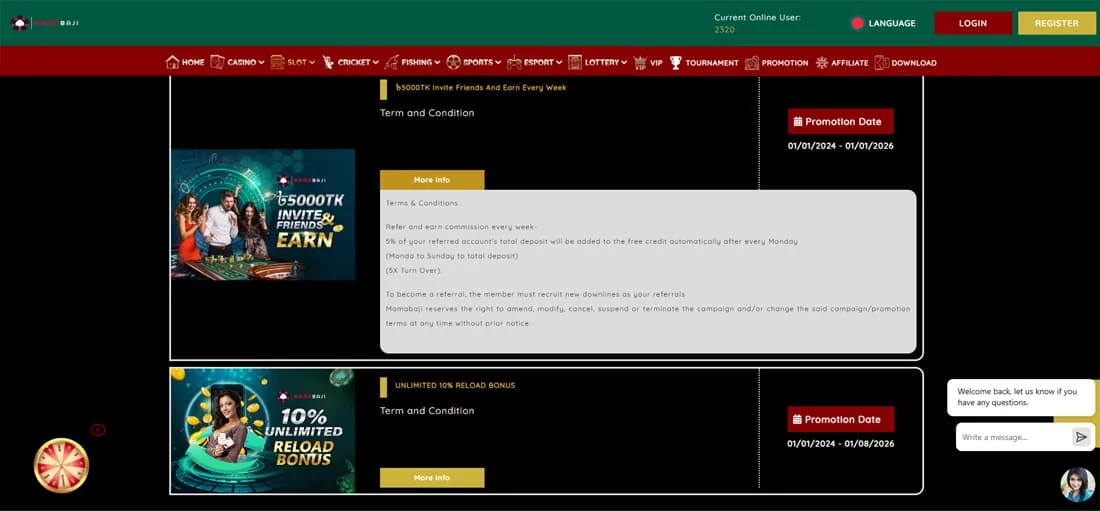This screenshot has width=1100, height=511.
Task: Open the Promotion page
Action: 777,62
